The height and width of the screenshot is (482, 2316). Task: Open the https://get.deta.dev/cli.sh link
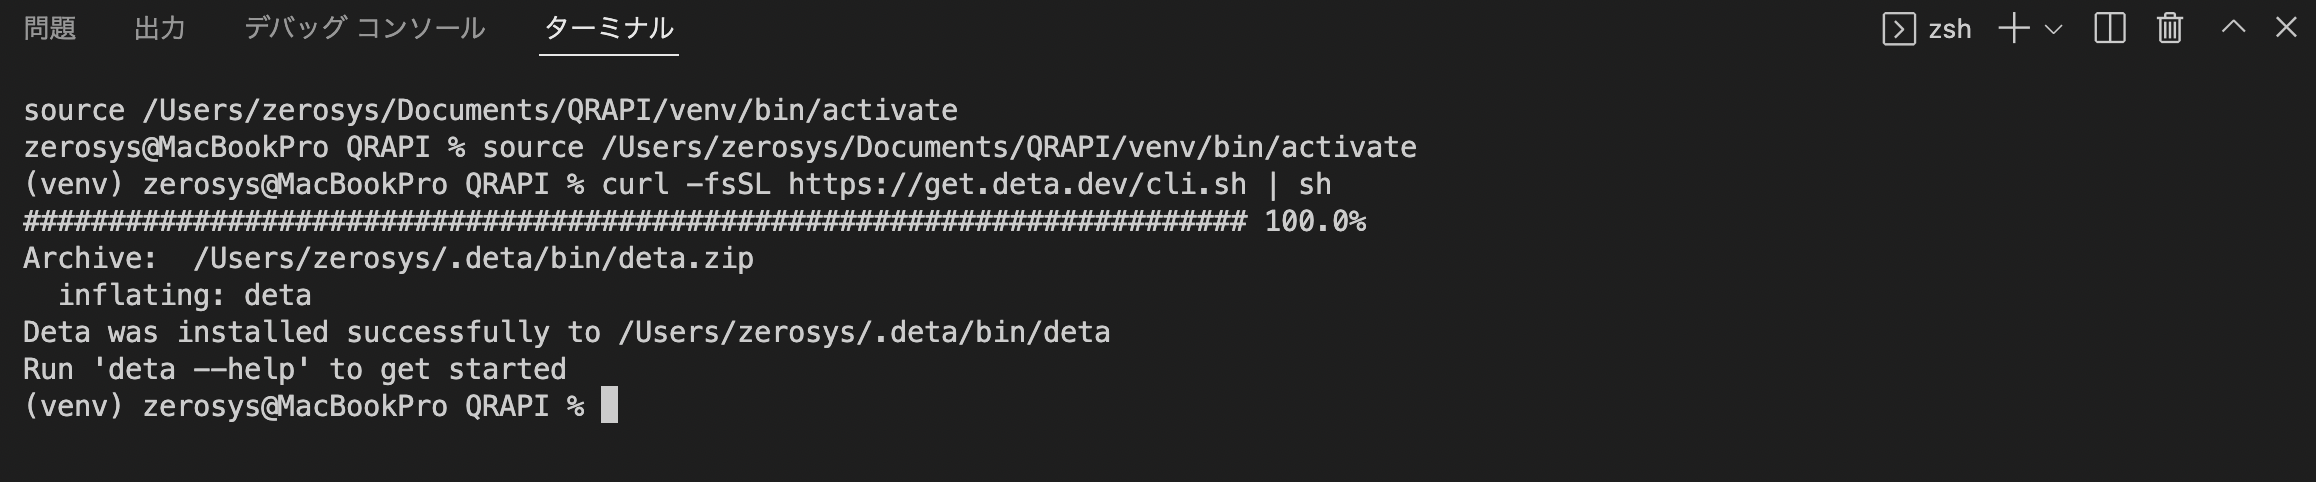(1017, 184)
